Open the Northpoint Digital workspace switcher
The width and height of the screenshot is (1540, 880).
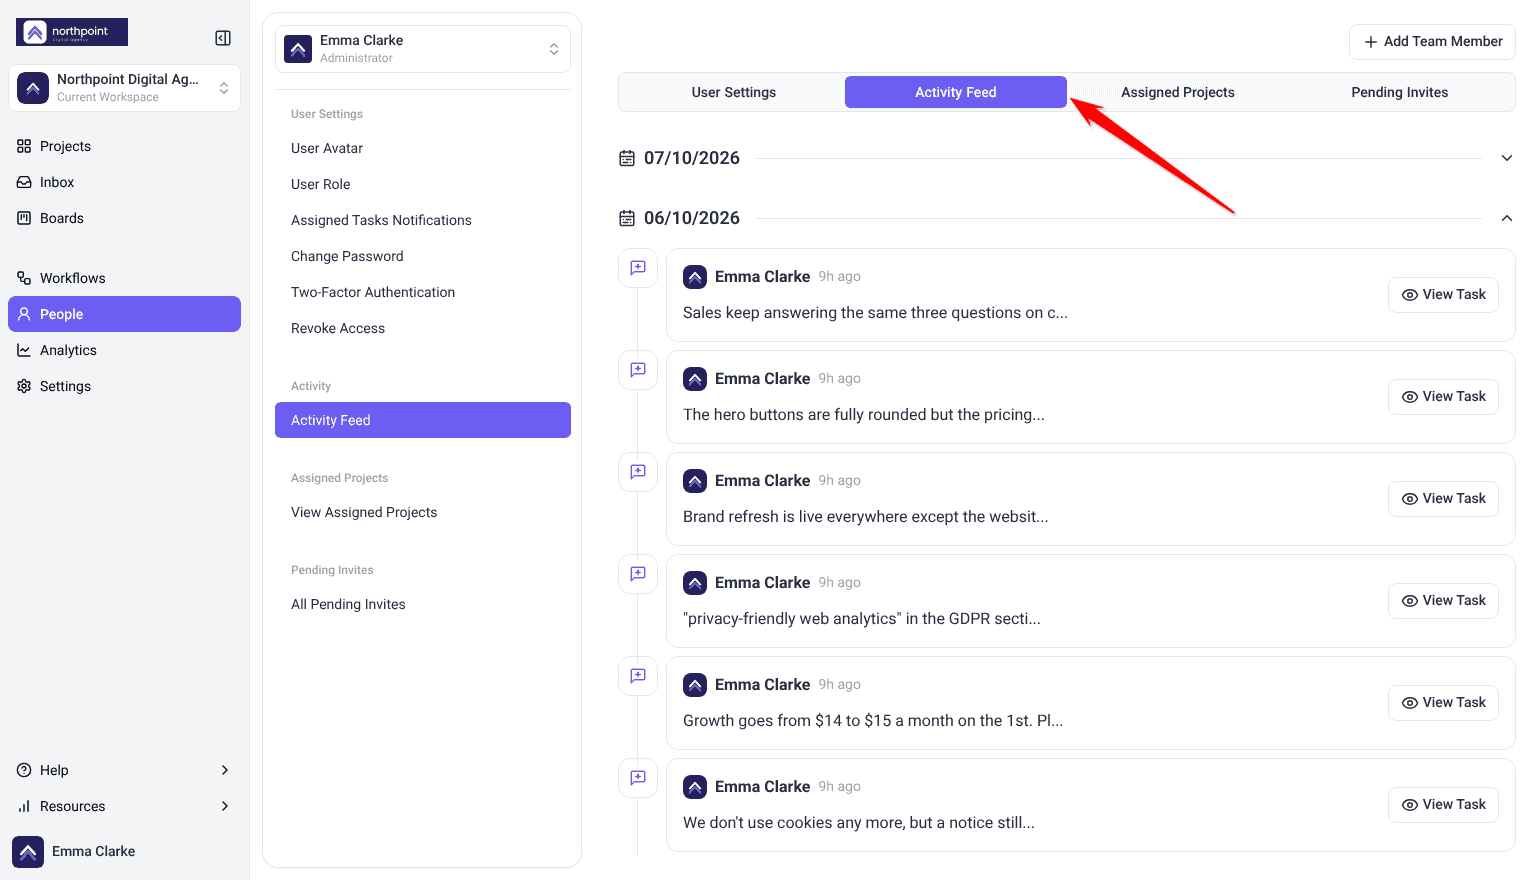124,88
